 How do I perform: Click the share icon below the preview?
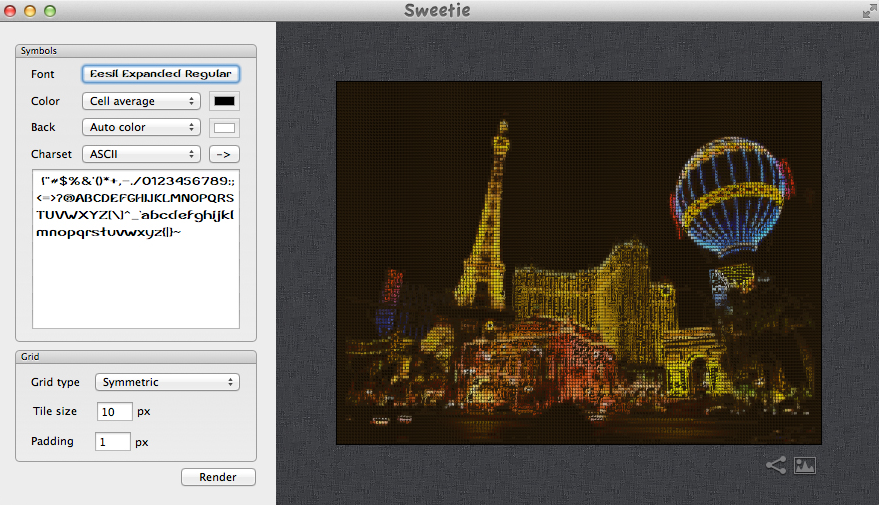(775, 465)
